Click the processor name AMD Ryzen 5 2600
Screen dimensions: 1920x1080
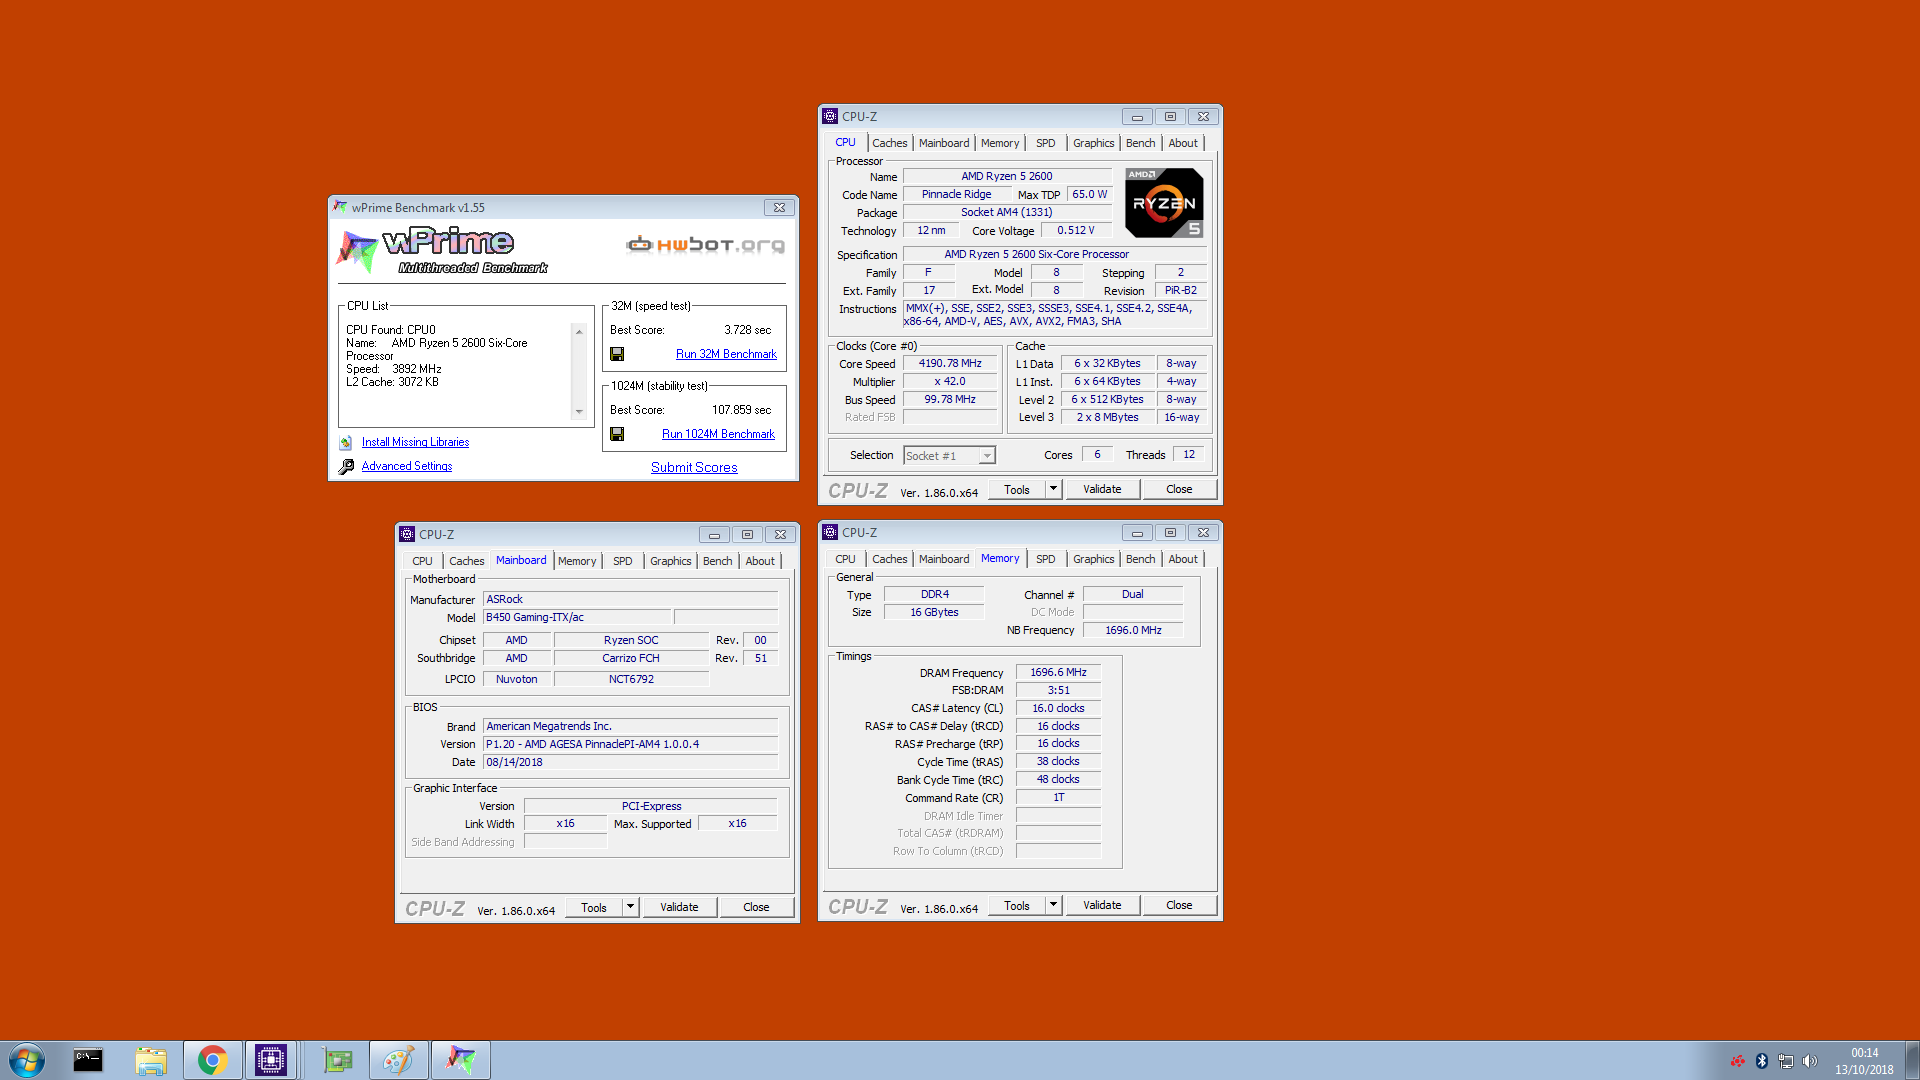point(1007,177)
